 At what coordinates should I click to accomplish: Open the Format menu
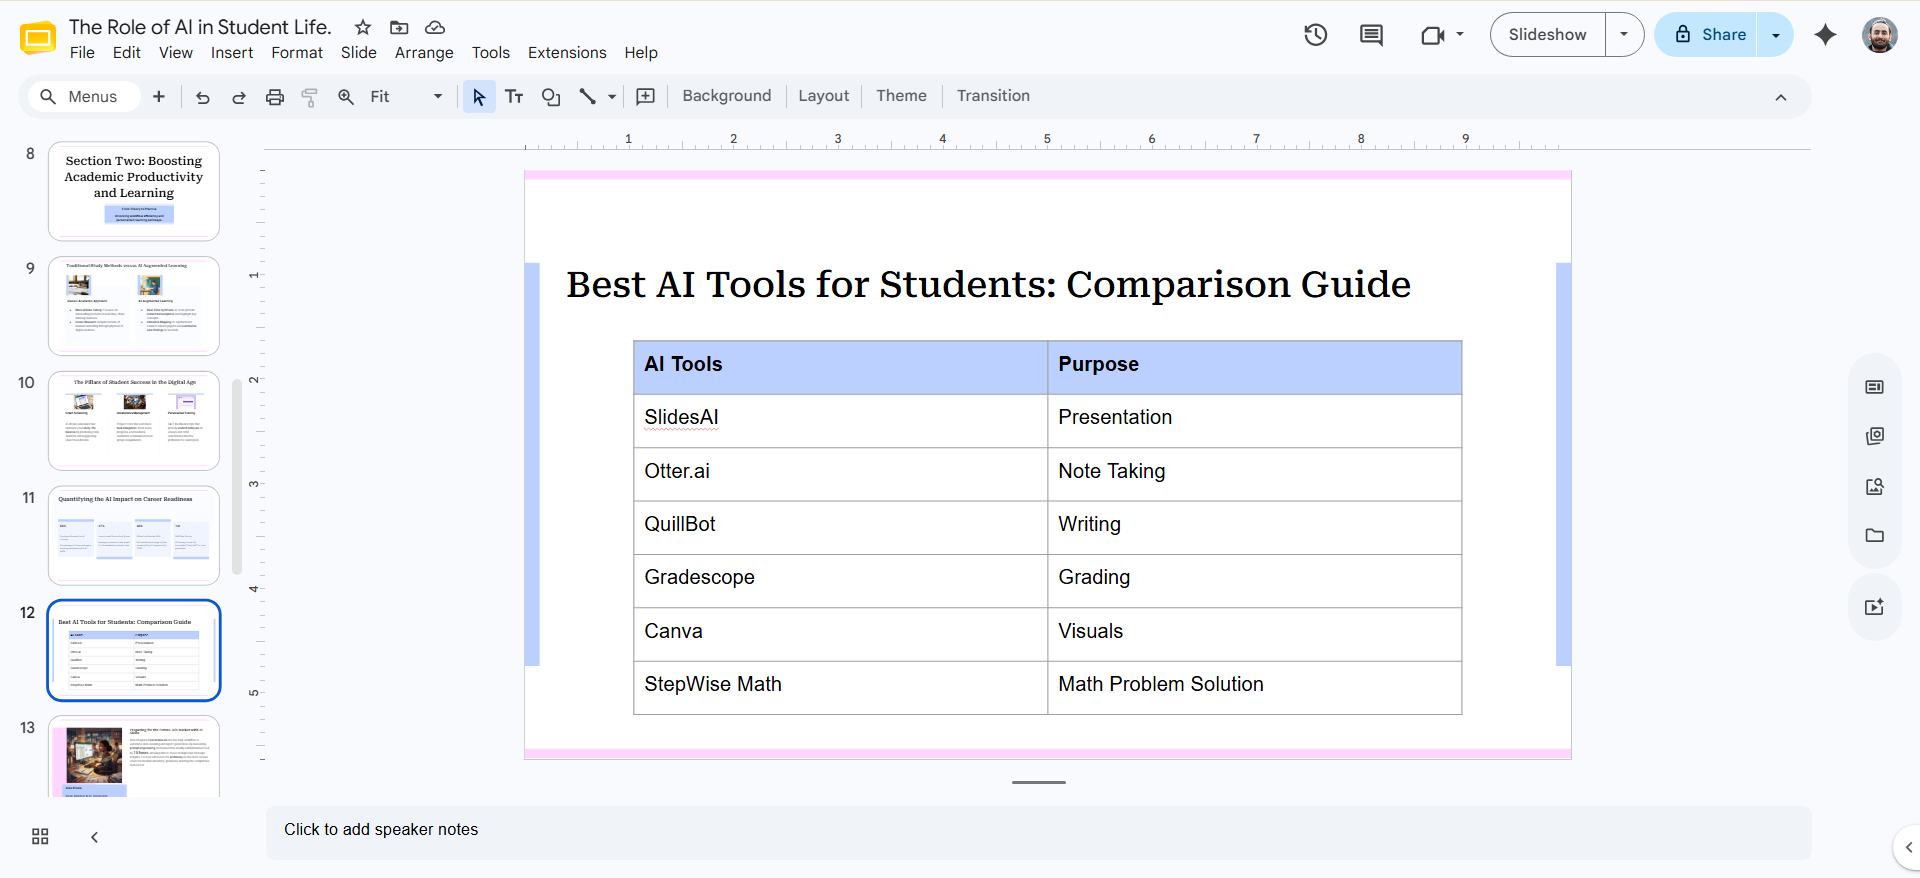[297, 53]
